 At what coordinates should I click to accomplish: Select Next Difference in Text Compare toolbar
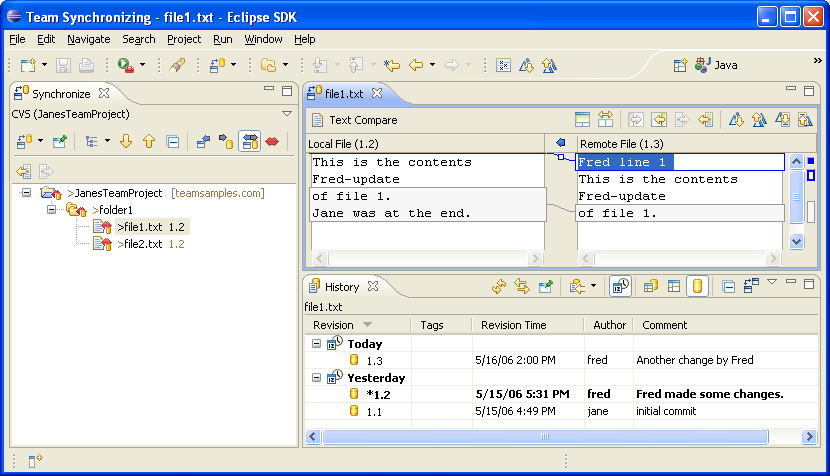(736, 120)
